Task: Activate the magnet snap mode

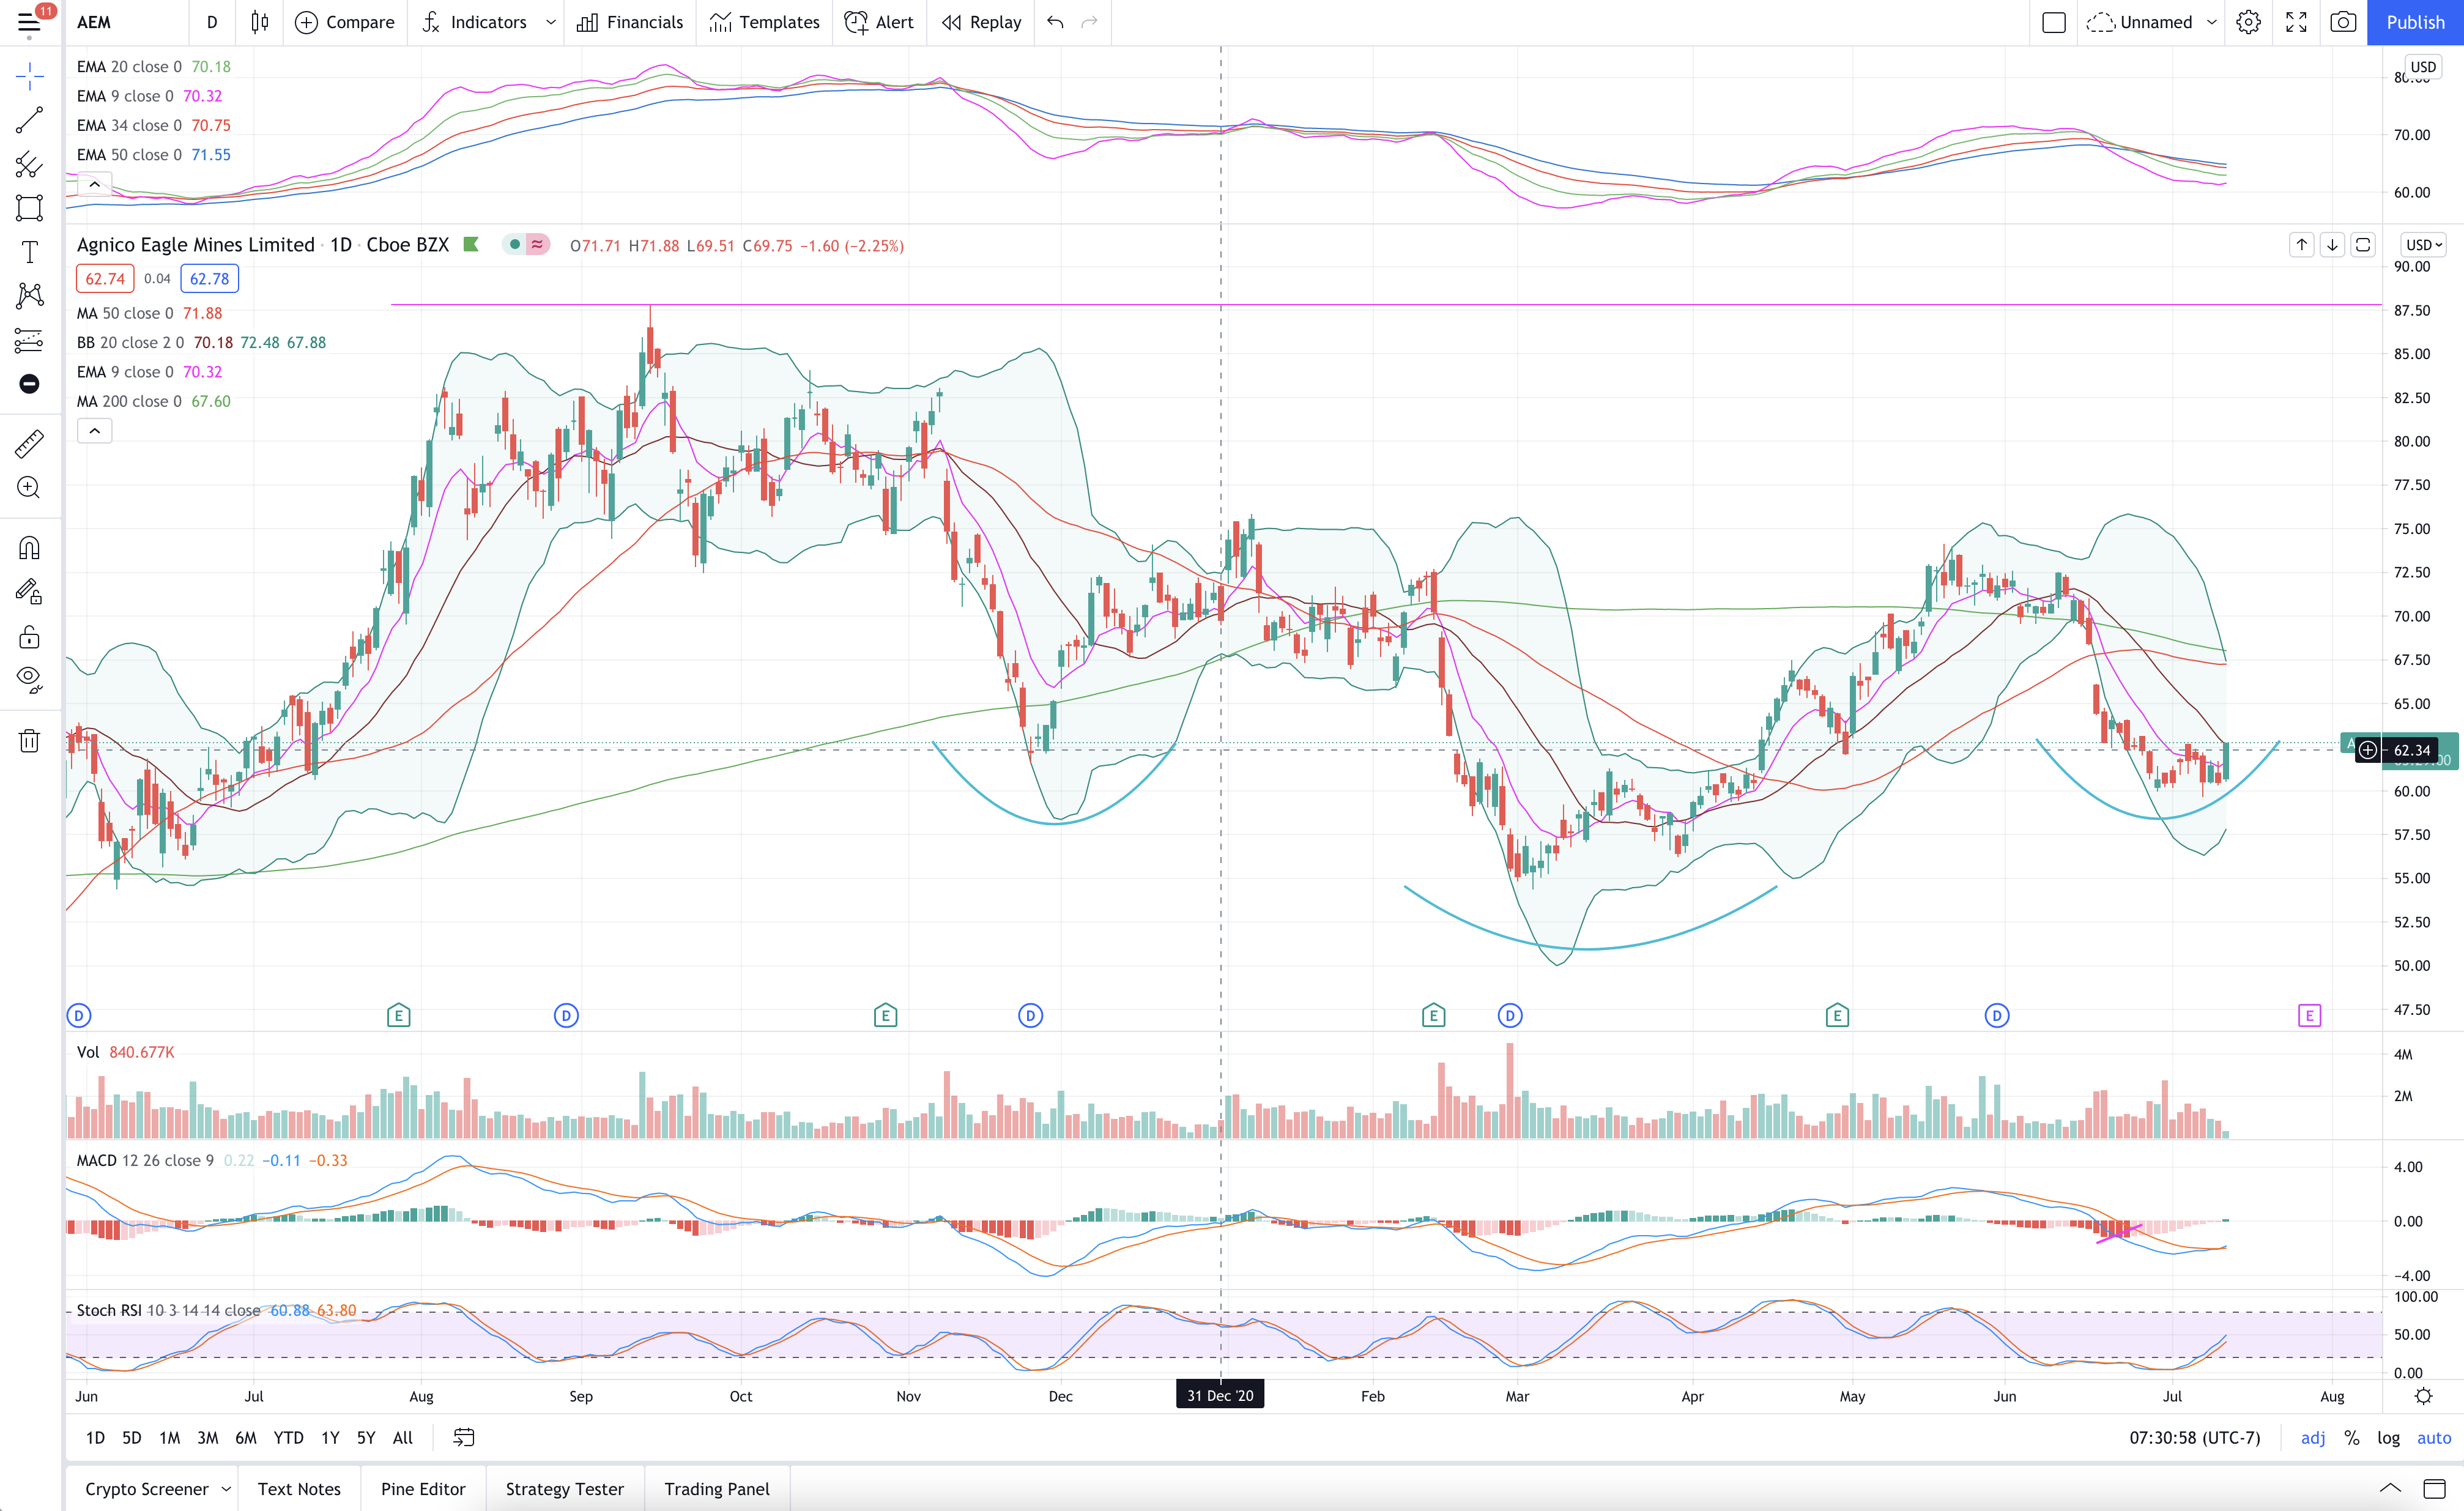Action: (29, 548)
